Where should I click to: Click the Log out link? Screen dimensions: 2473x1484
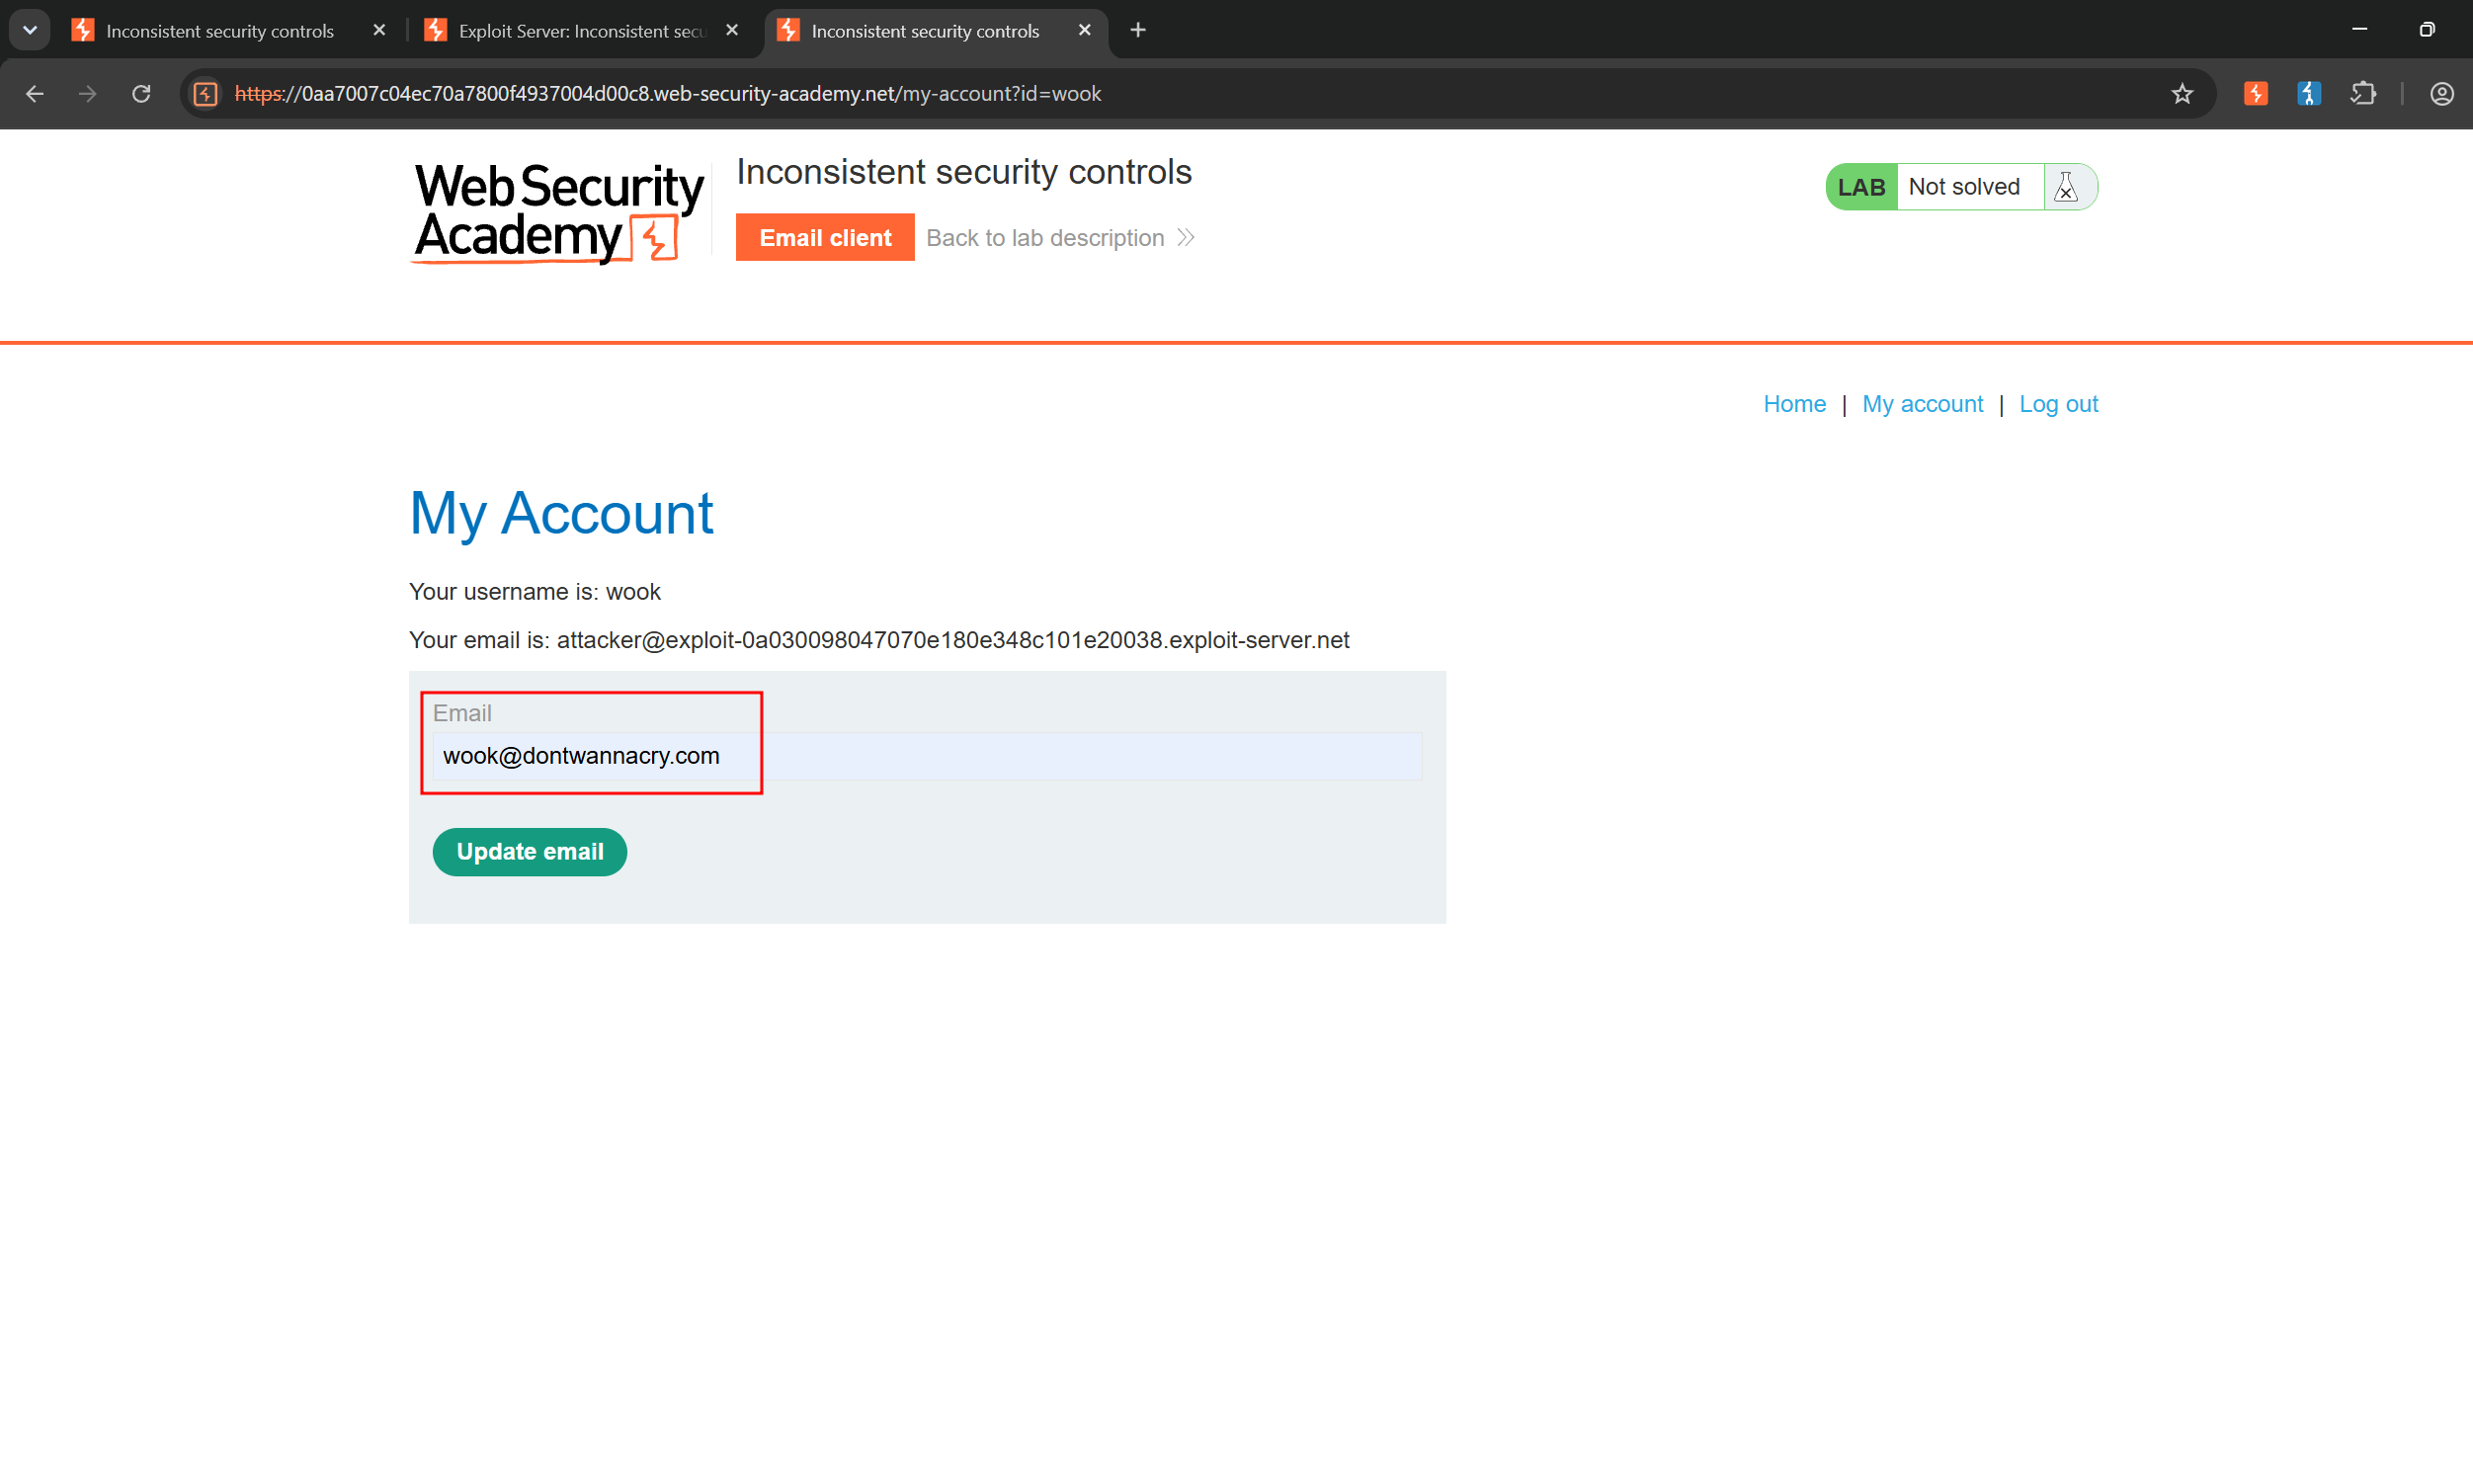coord(2058,404)
